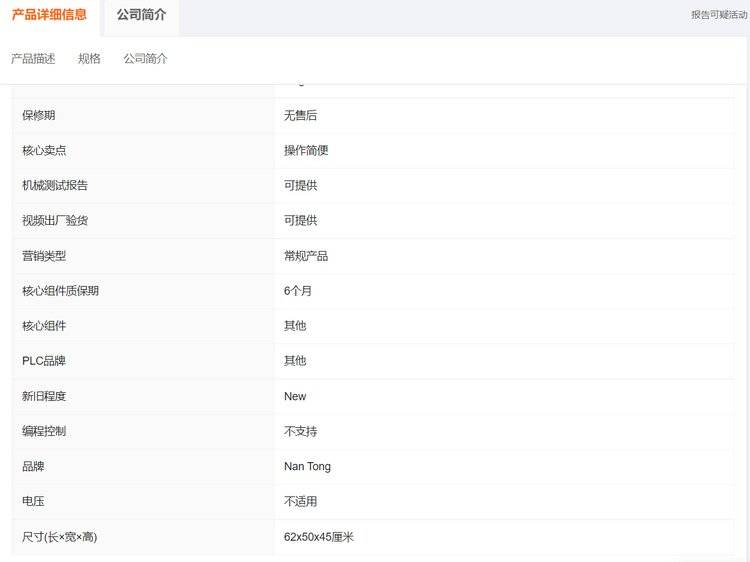Viewport: 750px width, 562px height.
Task: Click the 报告可疑活动 link
Action: (x=718, y=15)
